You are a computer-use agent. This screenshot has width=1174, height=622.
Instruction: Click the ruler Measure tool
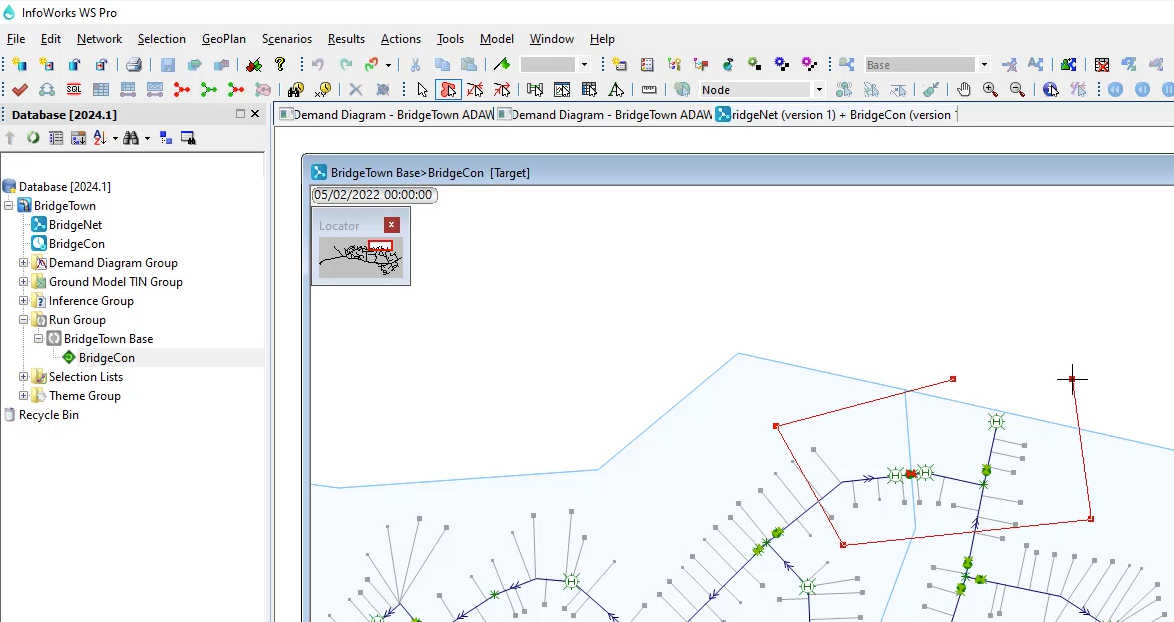pyautogui.click(x=649, y=90)
